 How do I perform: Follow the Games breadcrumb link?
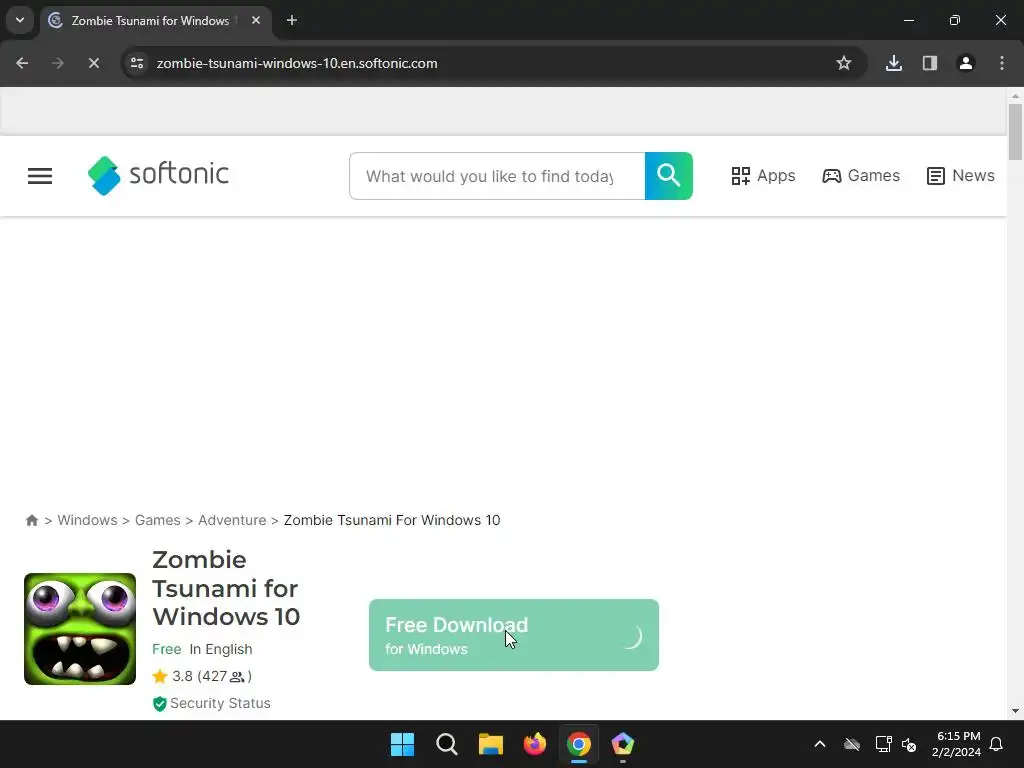pyautogui.click(x=157, y=520)
